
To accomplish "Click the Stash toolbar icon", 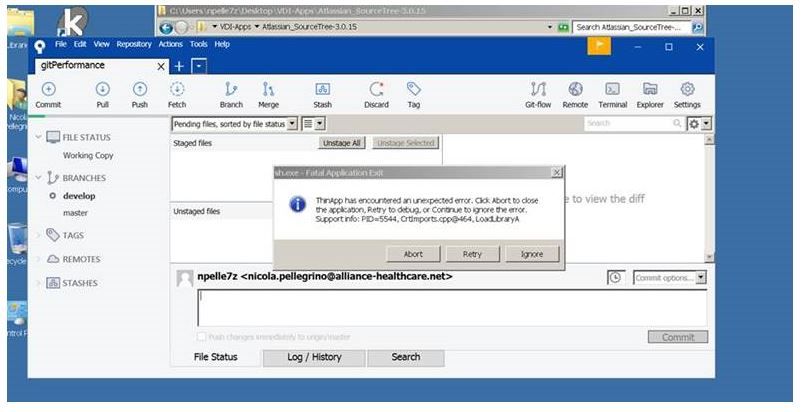I will (x=322, y=90).
